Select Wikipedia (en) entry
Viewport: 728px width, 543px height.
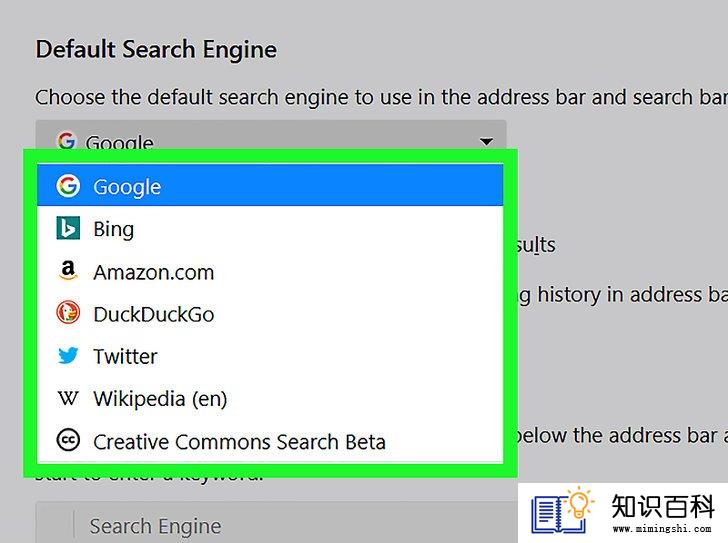point(270,398)
